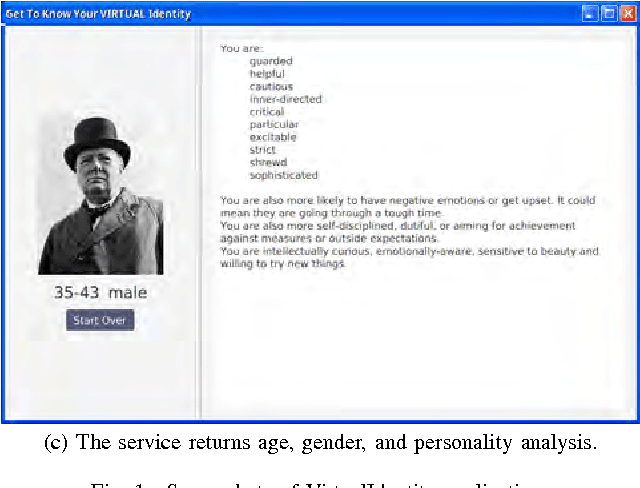Click the 'shrewd' trait word
Viewport: 640px width, 488px height.
coord(268,162)
